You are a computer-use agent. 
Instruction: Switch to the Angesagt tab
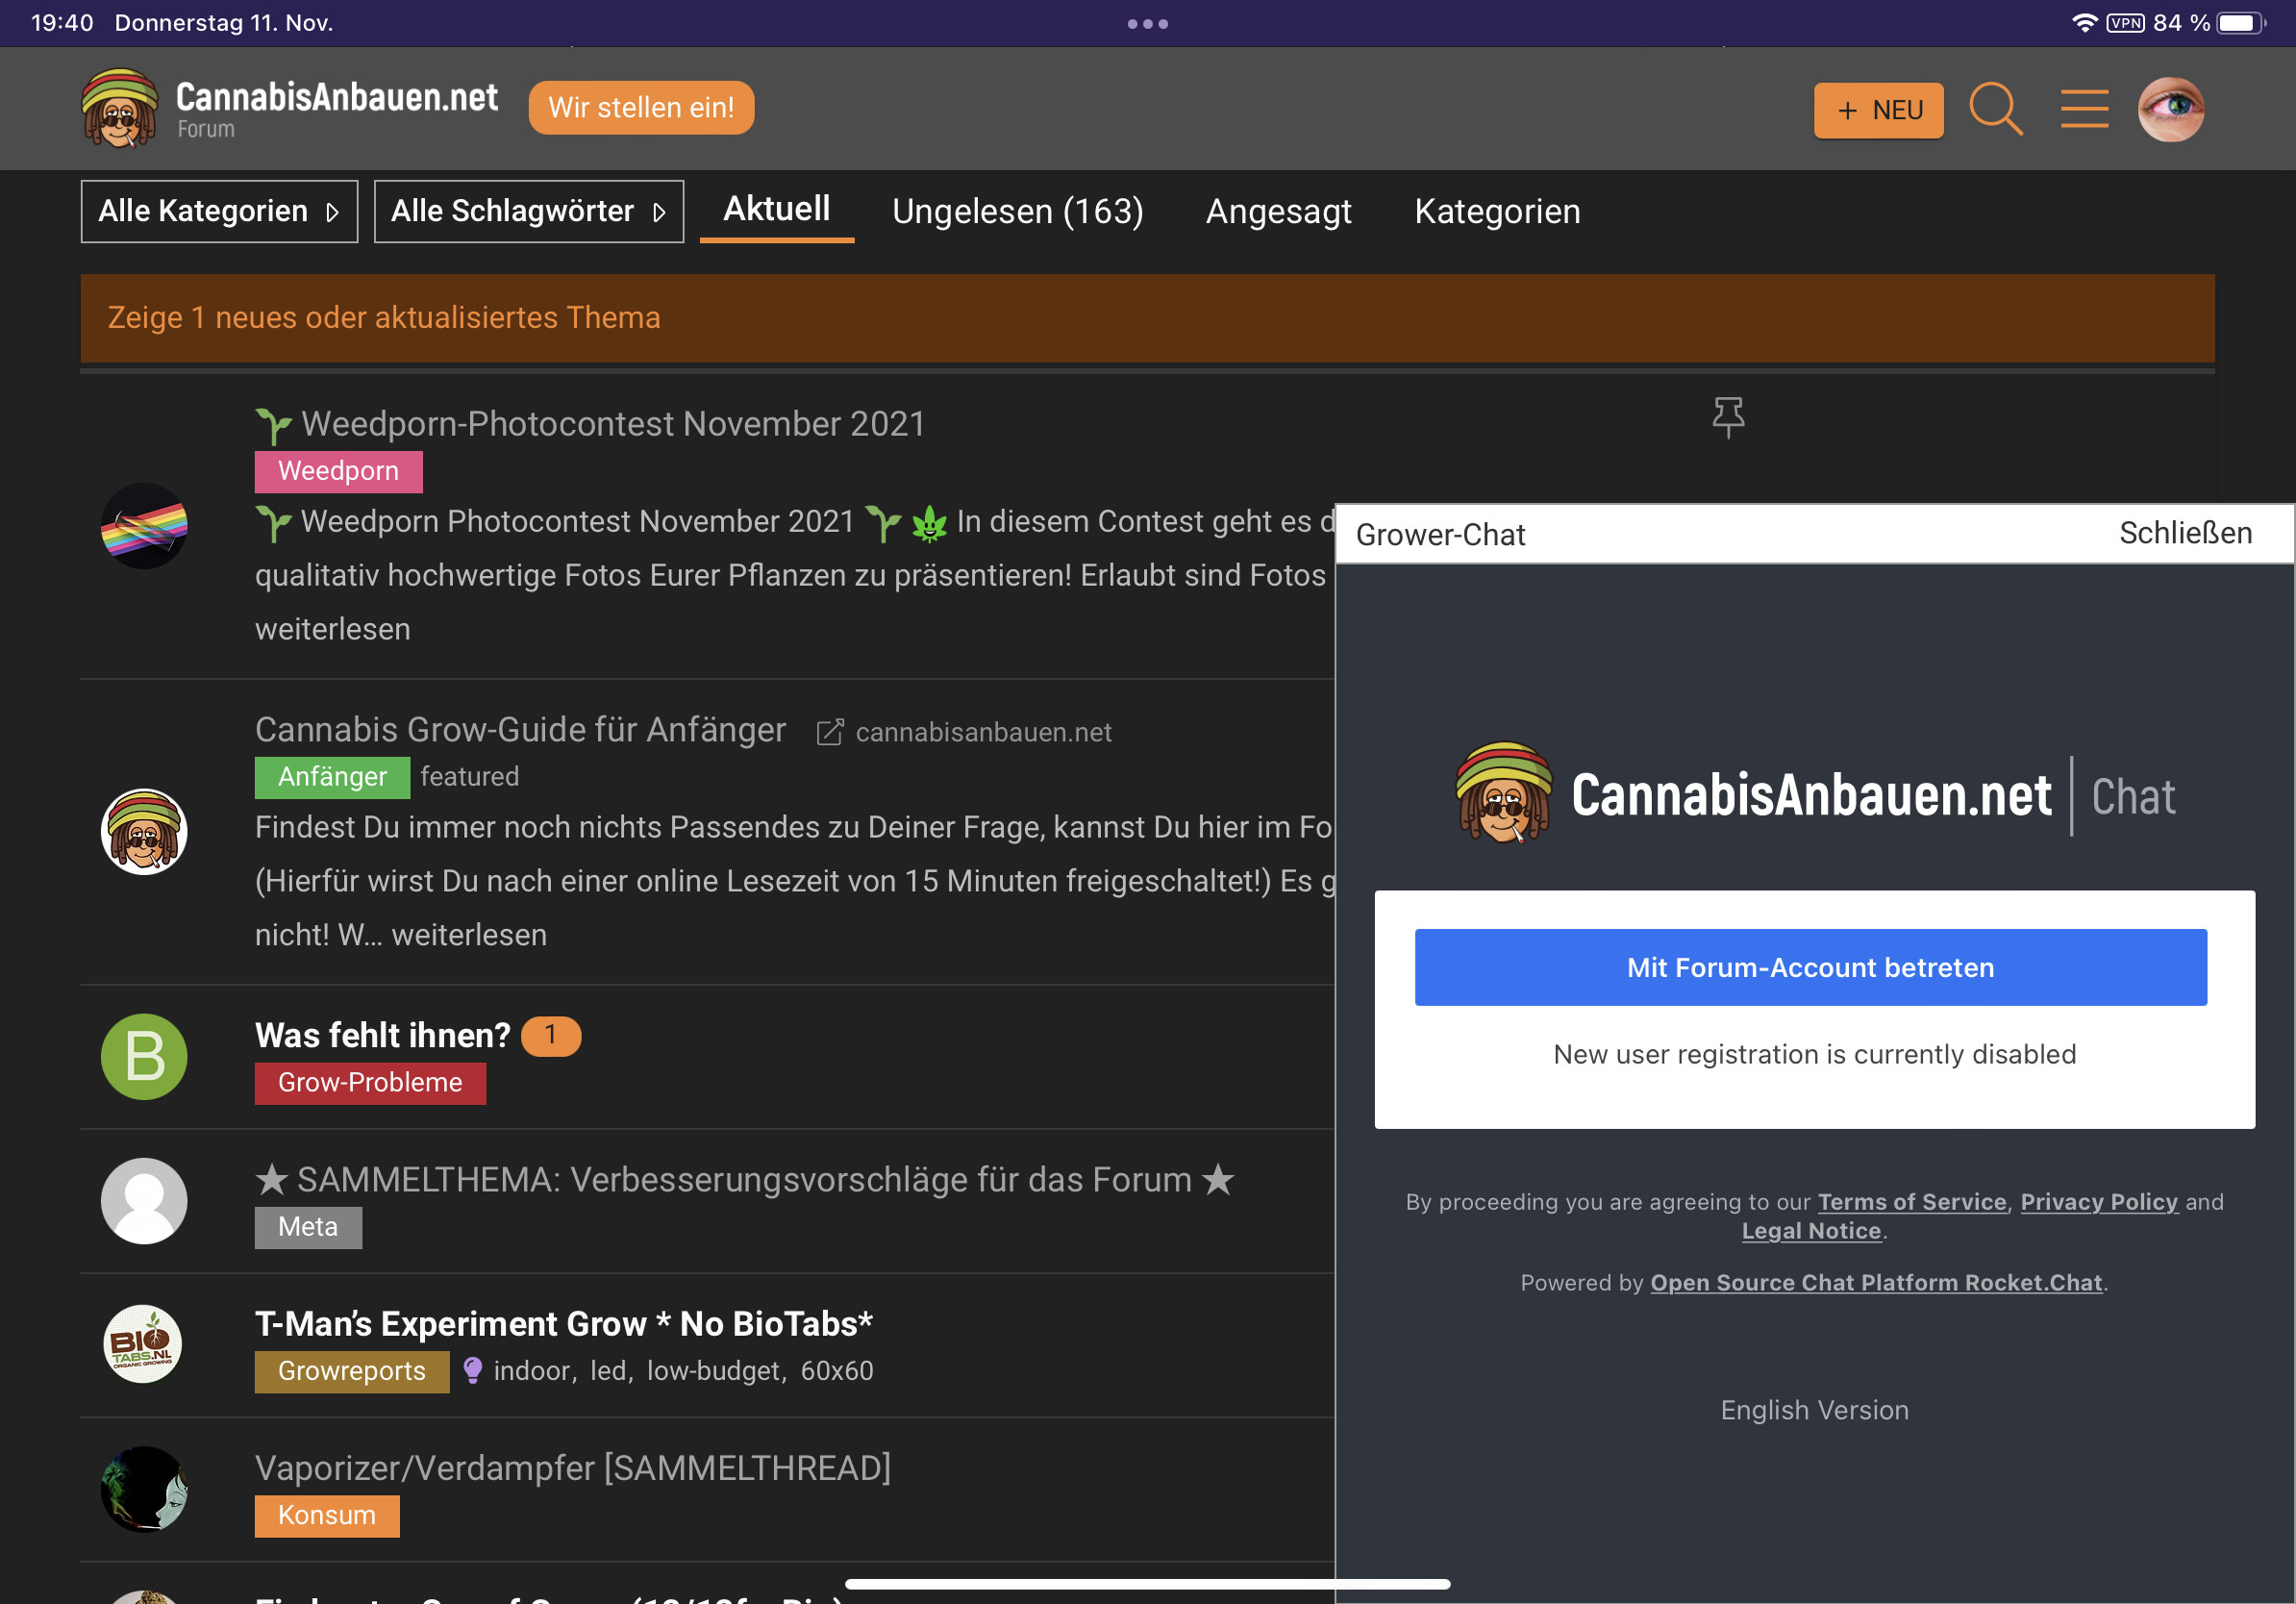click(x=1278, y=211)
